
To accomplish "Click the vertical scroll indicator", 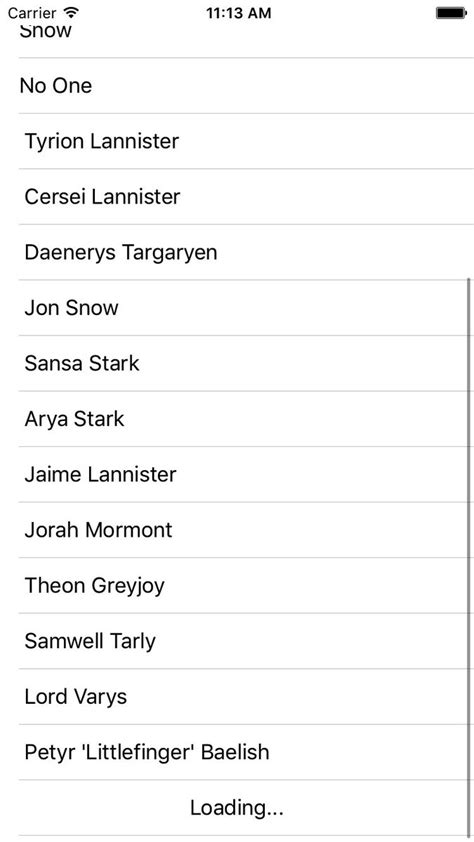I will pos(469,556).
